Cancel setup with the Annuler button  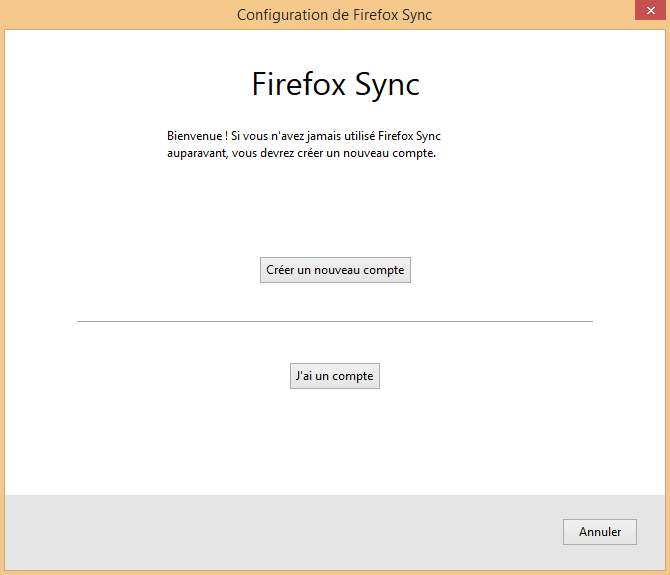599,532
